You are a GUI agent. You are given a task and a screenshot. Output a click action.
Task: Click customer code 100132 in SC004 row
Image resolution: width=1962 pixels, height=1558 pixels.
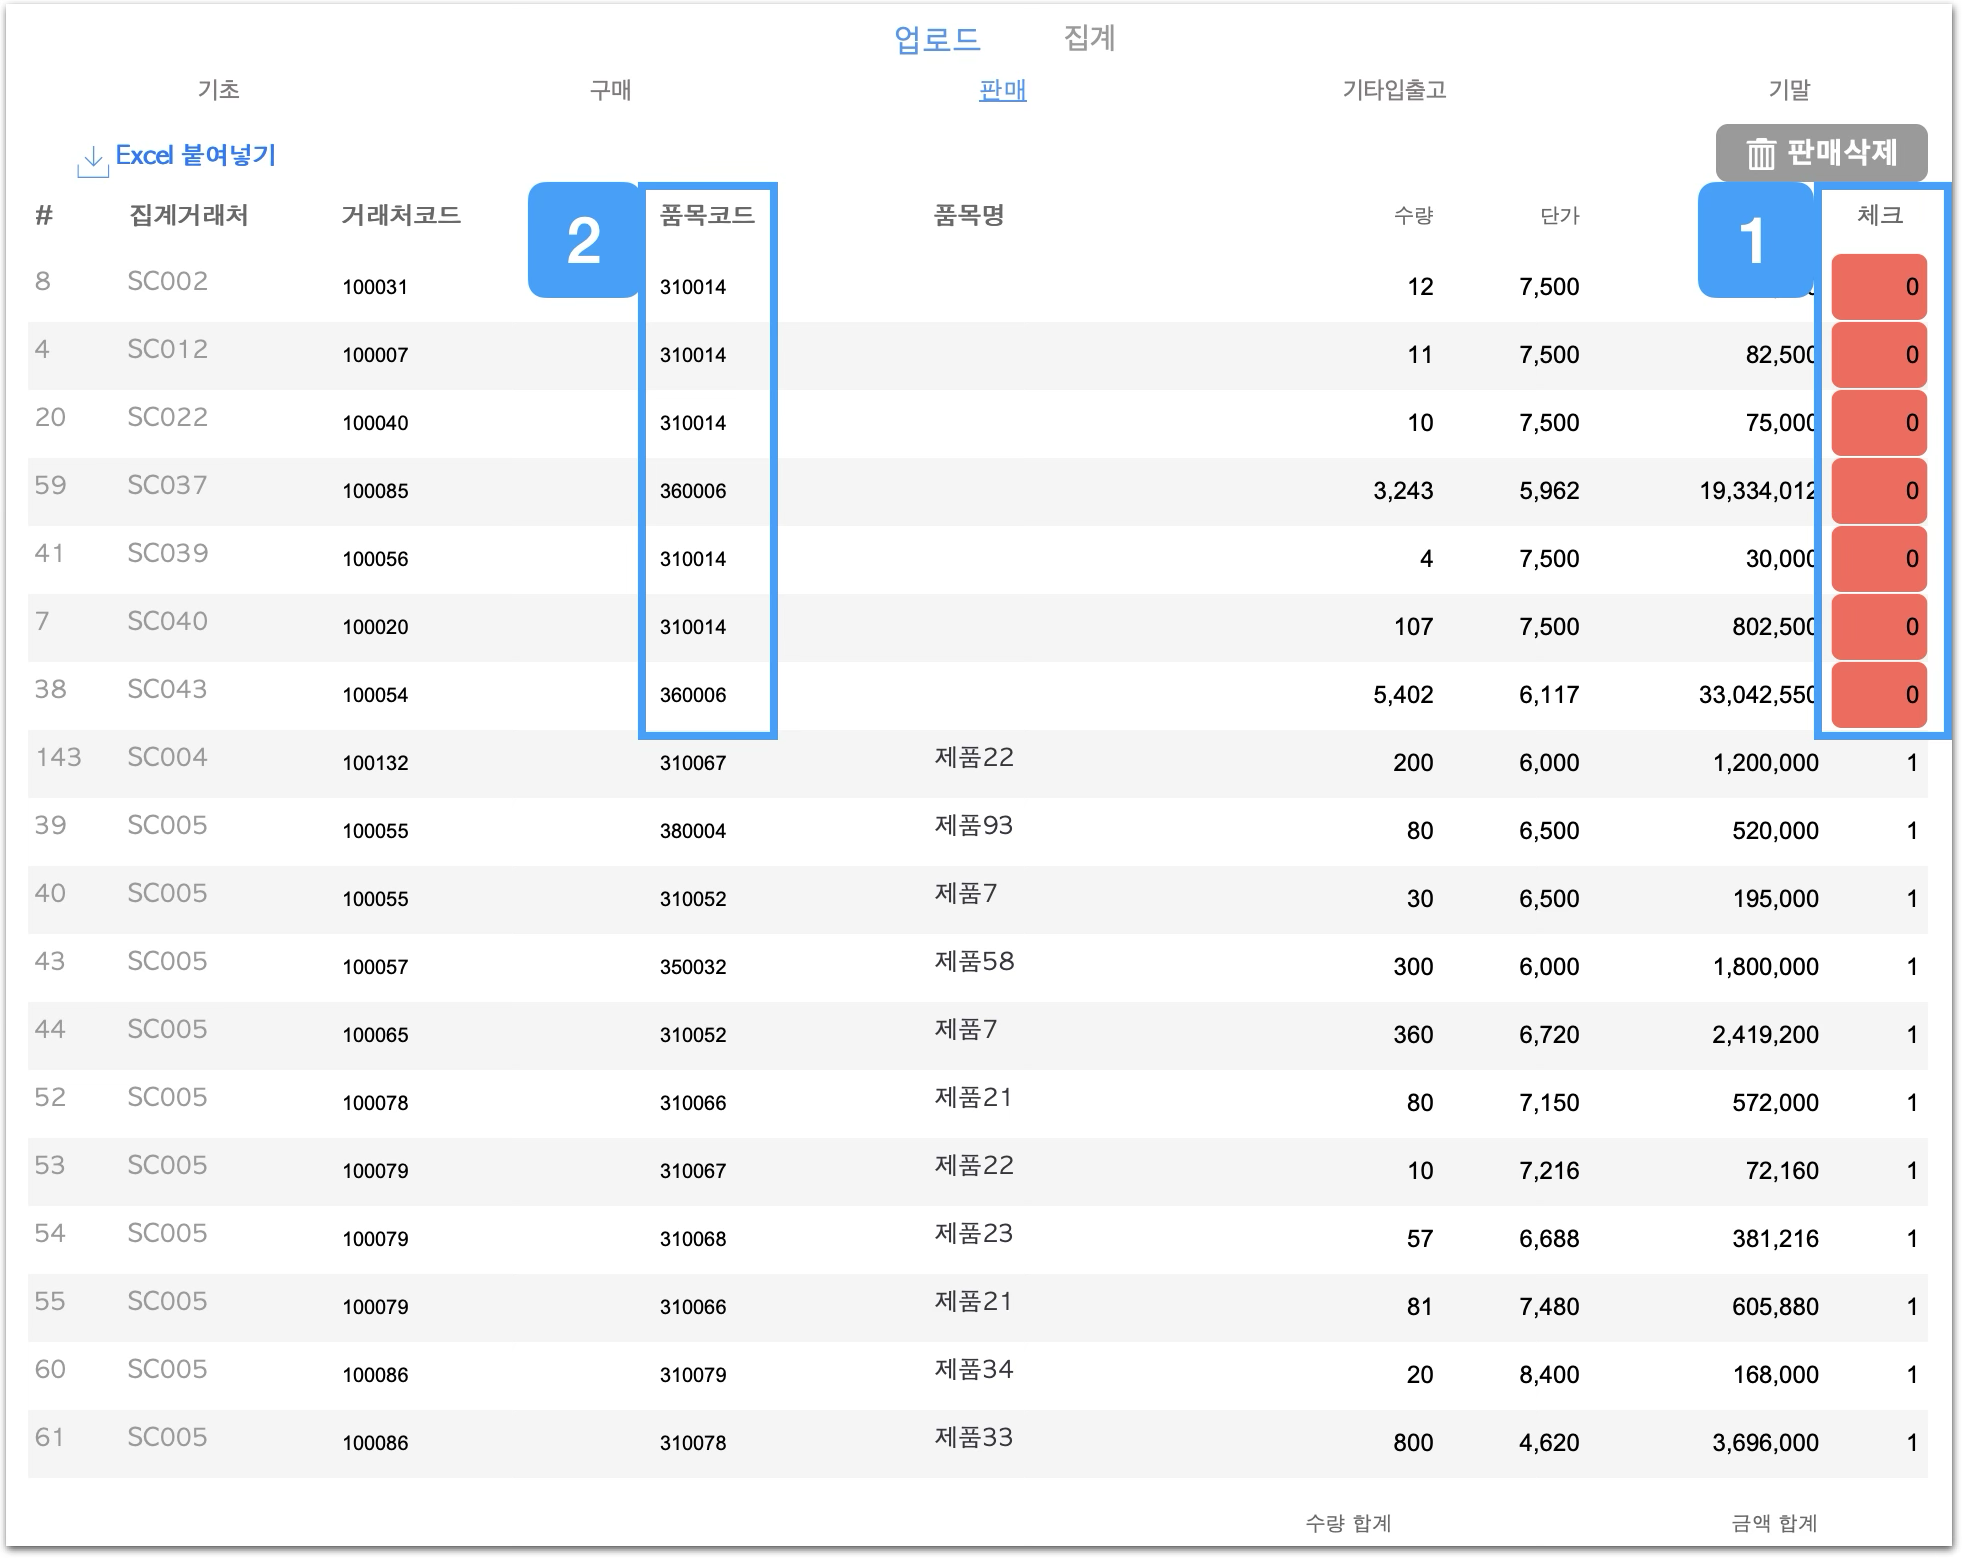[x=375, y=763]
